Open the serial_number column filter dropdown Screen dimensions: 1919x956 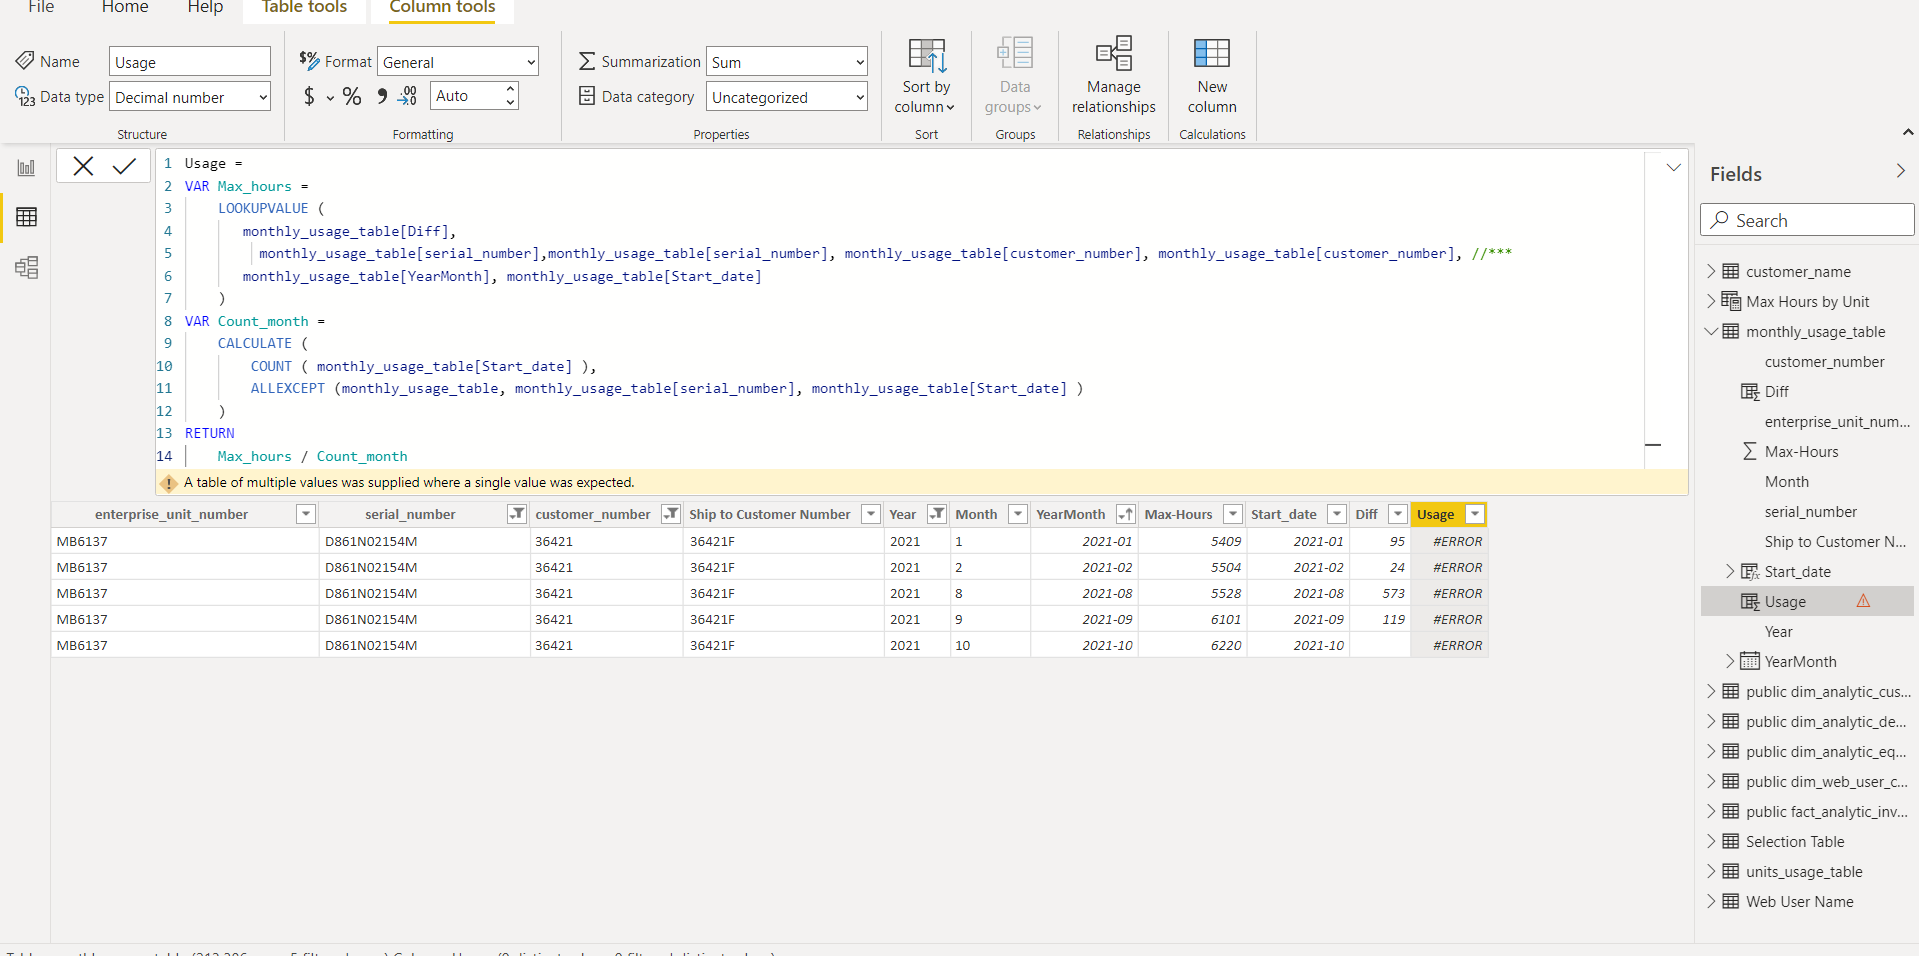pos(517,514)
